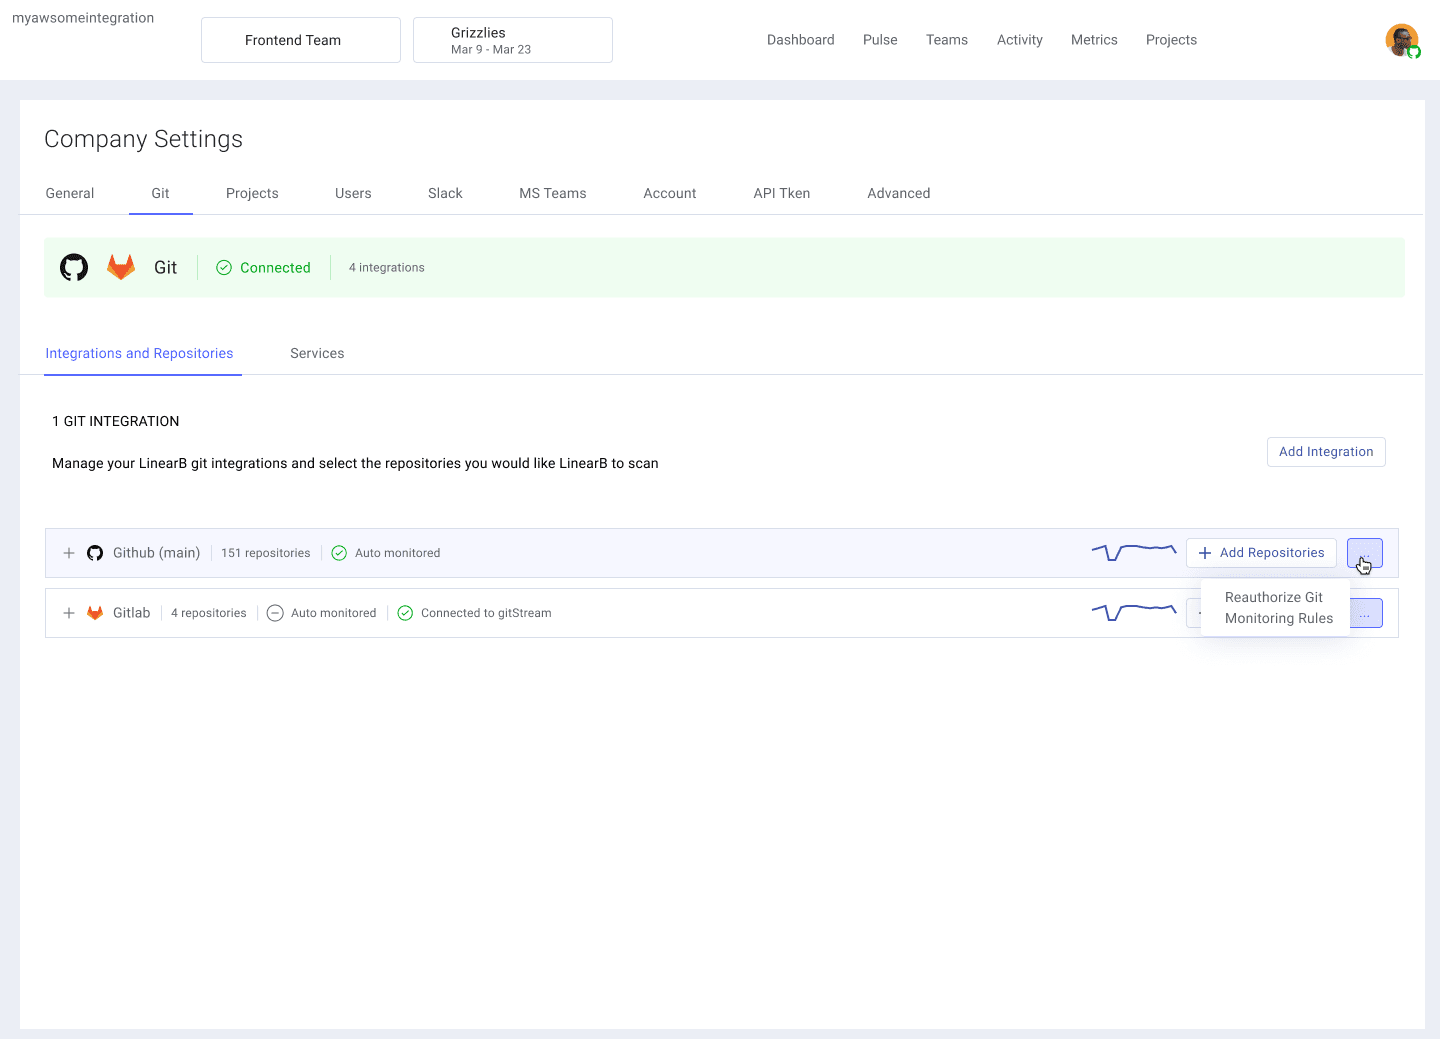The height and width of the screenshot is (1039, 1440).
Task: Click the GitLab fox logo in the Git banner
Action: click(121, 267)
